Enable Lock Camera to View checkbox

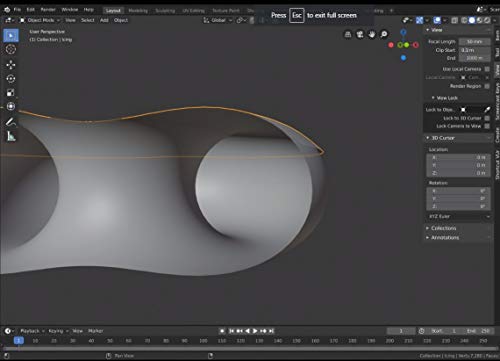click(x=487, y=126)
